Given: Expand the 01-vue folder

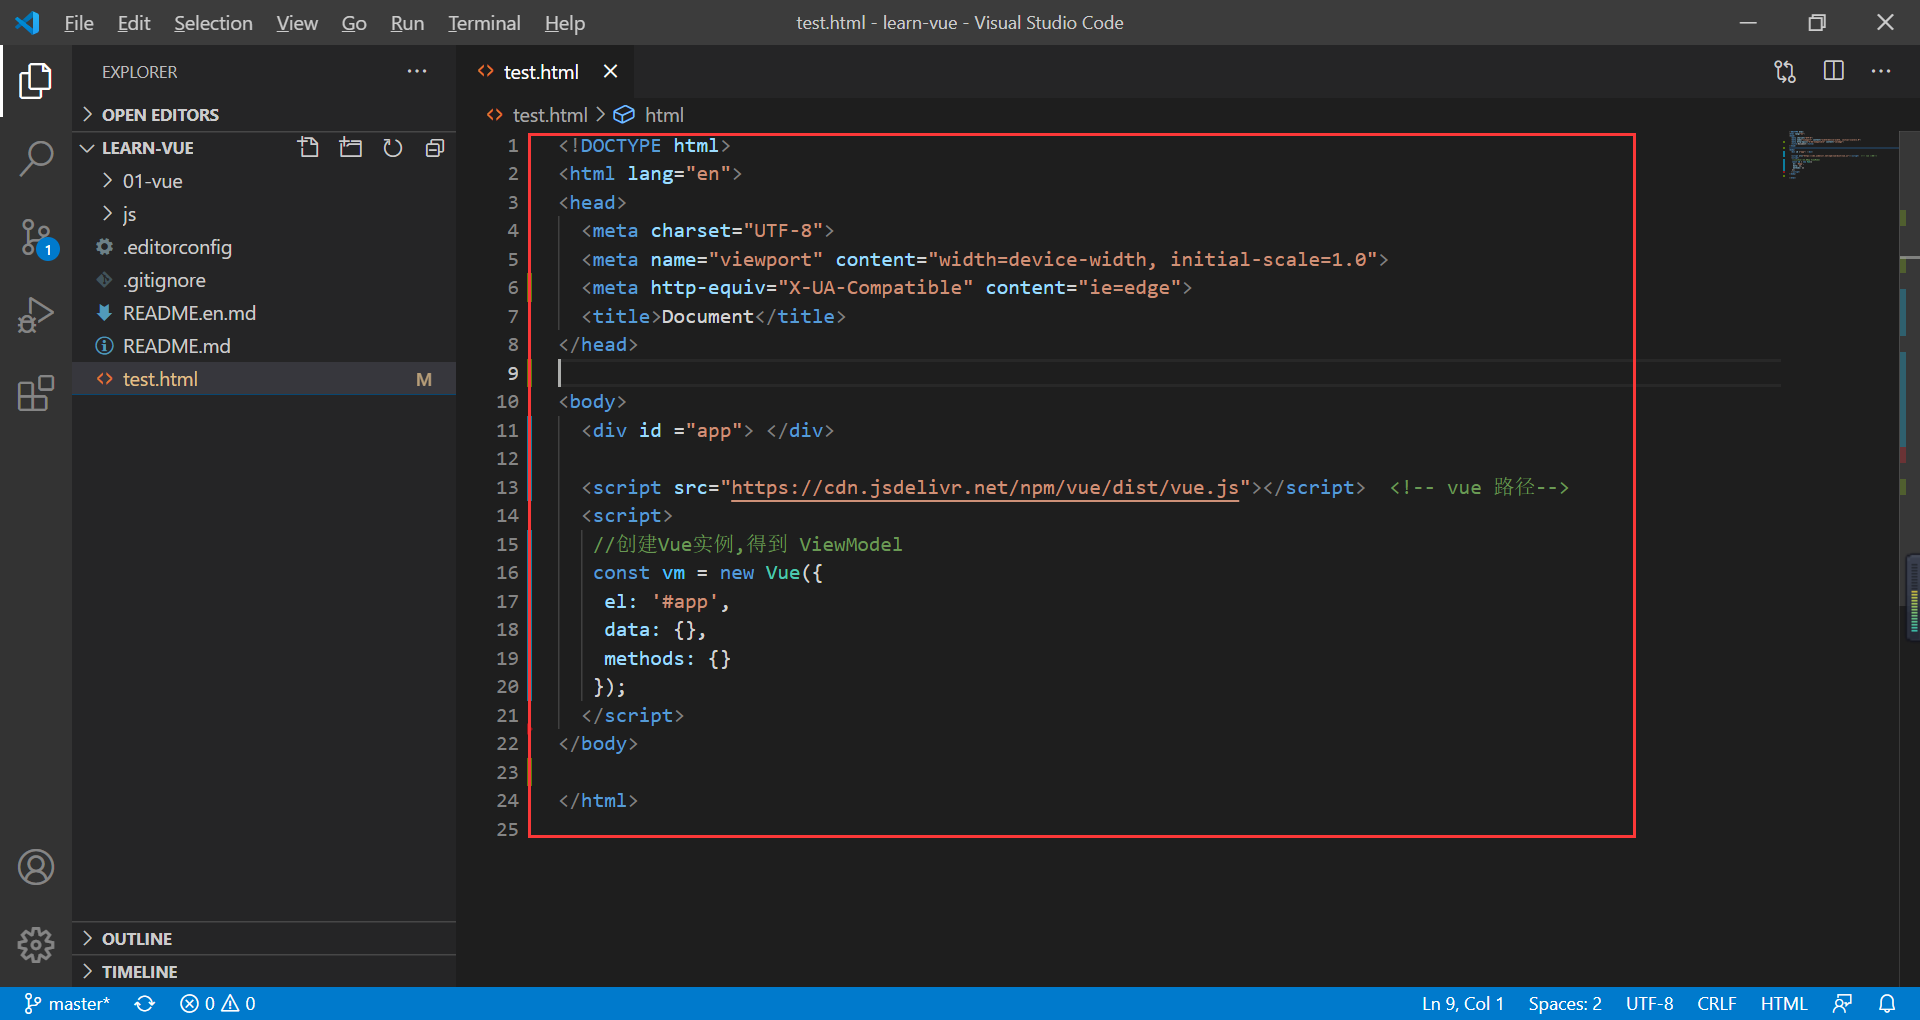Looking at the screenshot, I should point(152,181).
